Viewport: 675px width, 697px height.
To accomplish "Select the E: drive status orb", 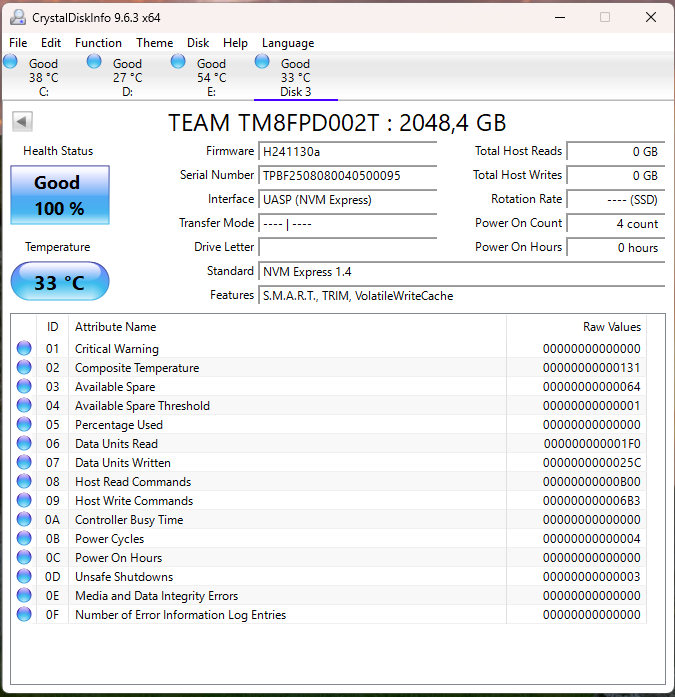I will [x=179, y=62].
